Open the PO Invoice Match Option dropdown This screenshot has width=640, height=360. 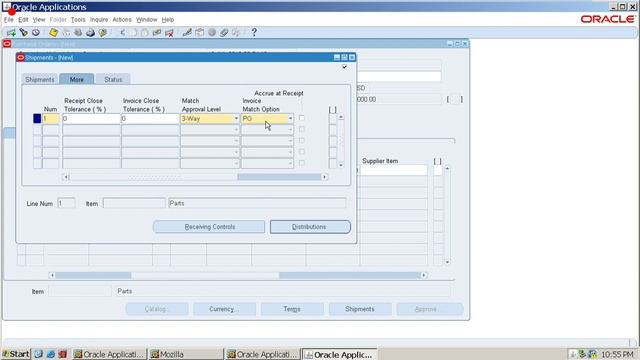pos(290,119)
